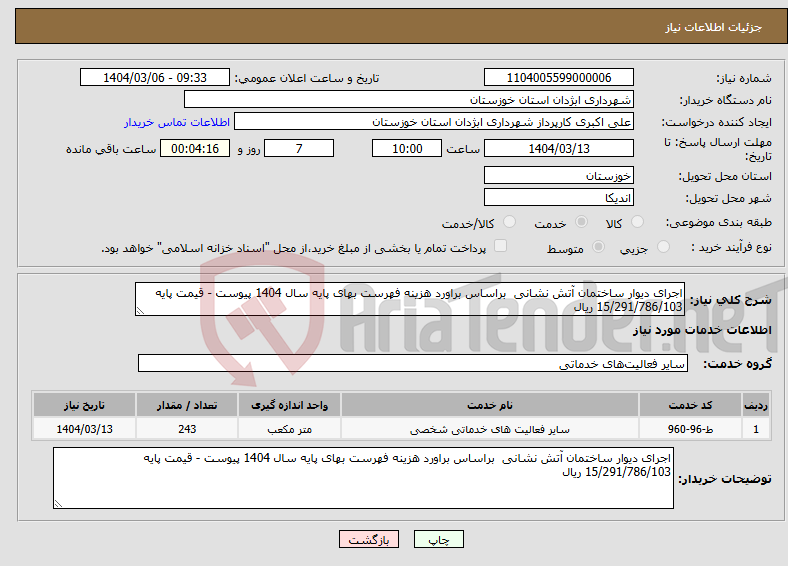Image resolution: width=788 pixels, height=566 pixels.
Task: Click the بازگشت (back) button
Action: tap(369, 539)
